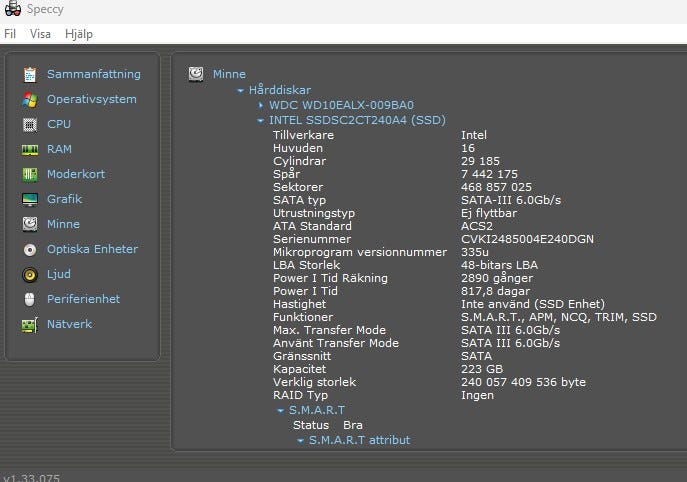Viewport: 687px width, 482px height.
Task: Collapse the Hårddiskar tree section
Action: click(x=240, y=90)
